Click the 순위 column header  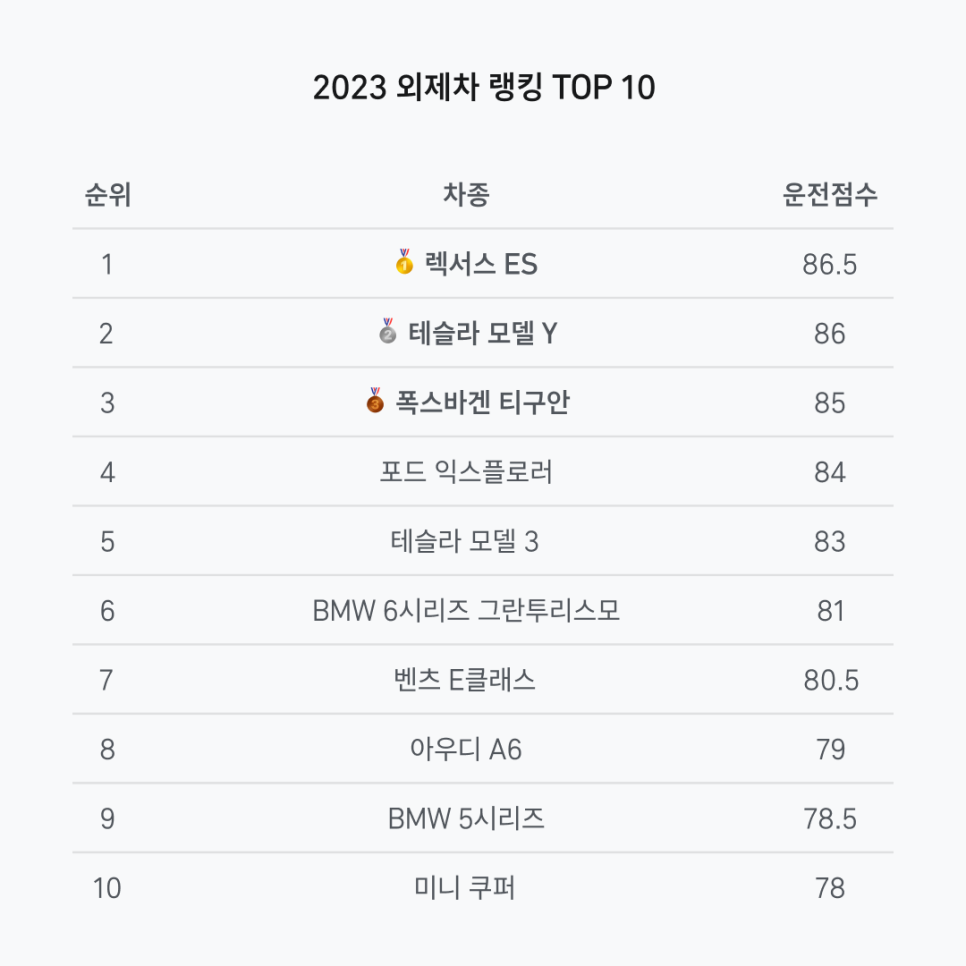108,195
